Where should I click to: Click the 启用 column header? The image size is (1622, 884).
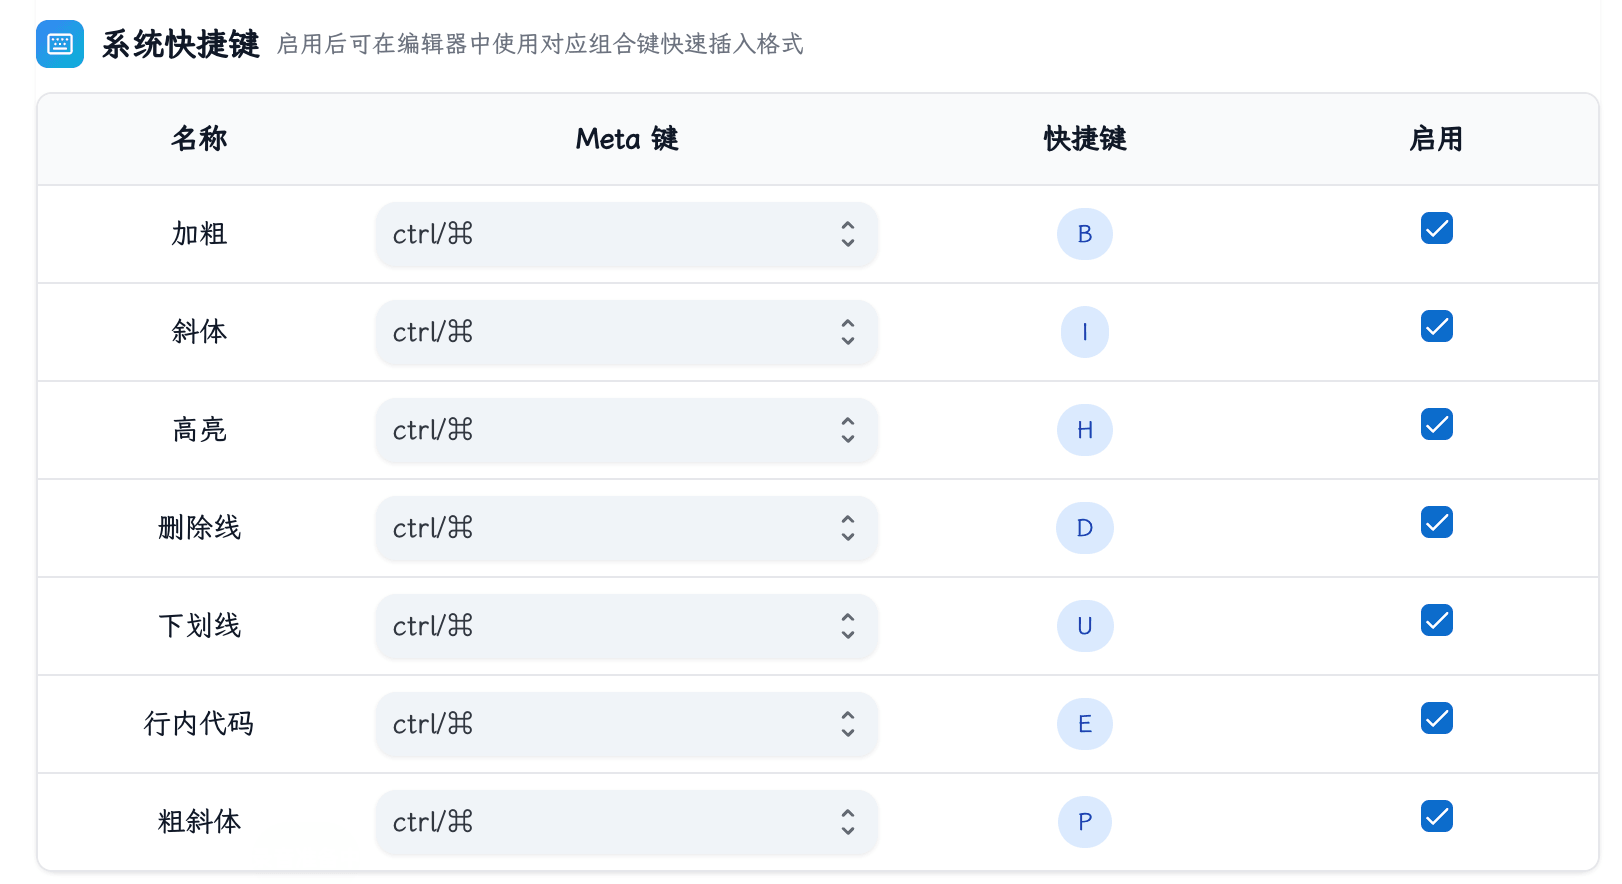coord(1437,139)
